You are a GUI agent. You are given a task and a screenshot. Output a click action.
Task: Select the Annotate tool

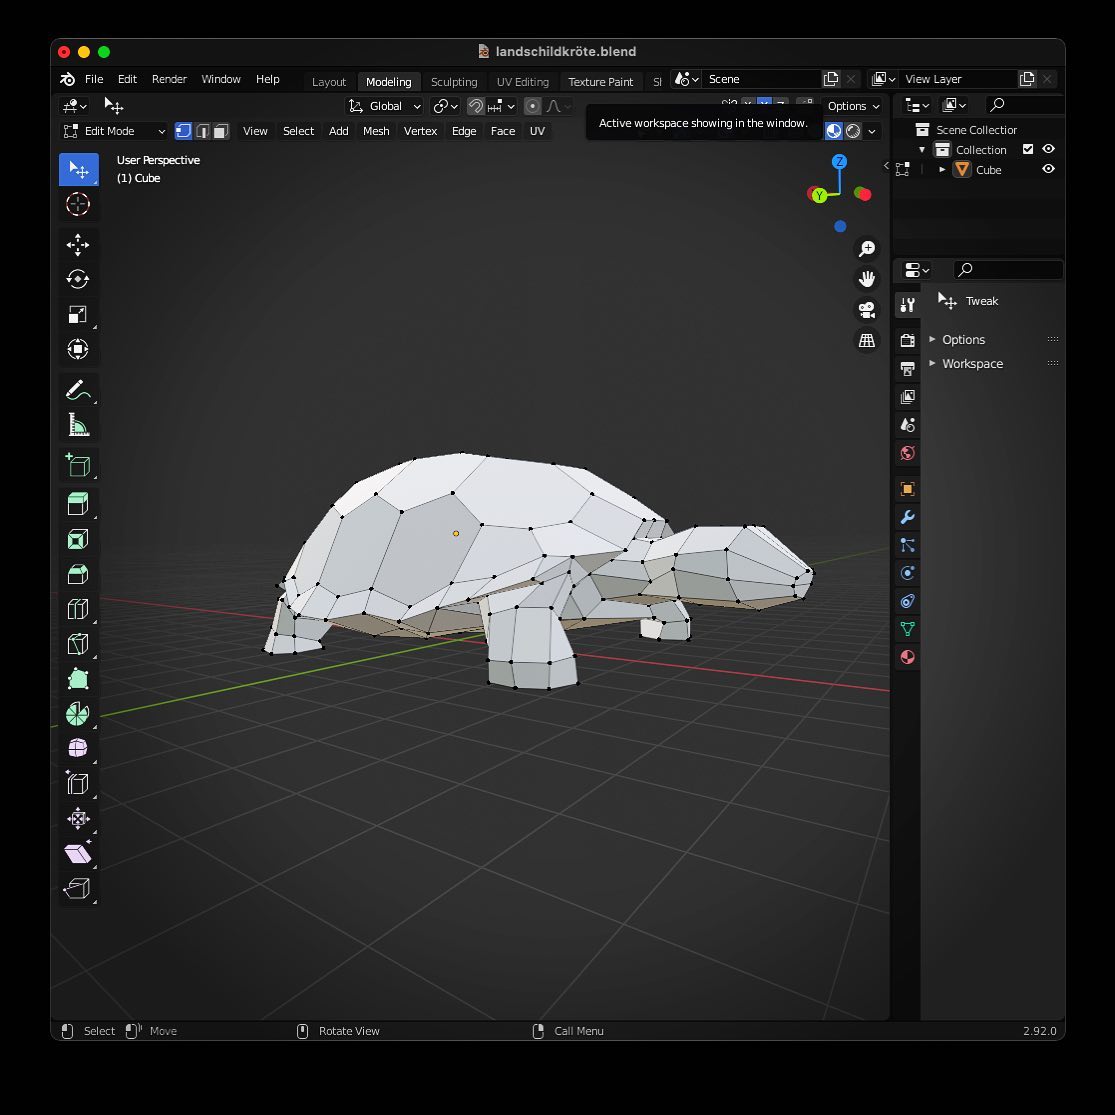click(78, 390)
